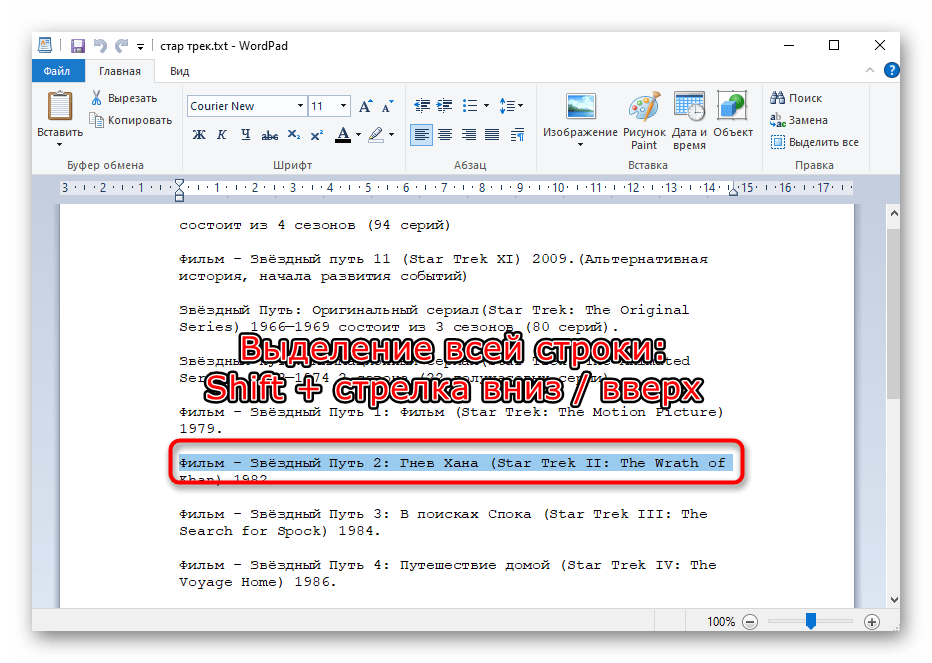The image size is (932, 663).
Task: Enable center text alignment
Action: point(445,135)
